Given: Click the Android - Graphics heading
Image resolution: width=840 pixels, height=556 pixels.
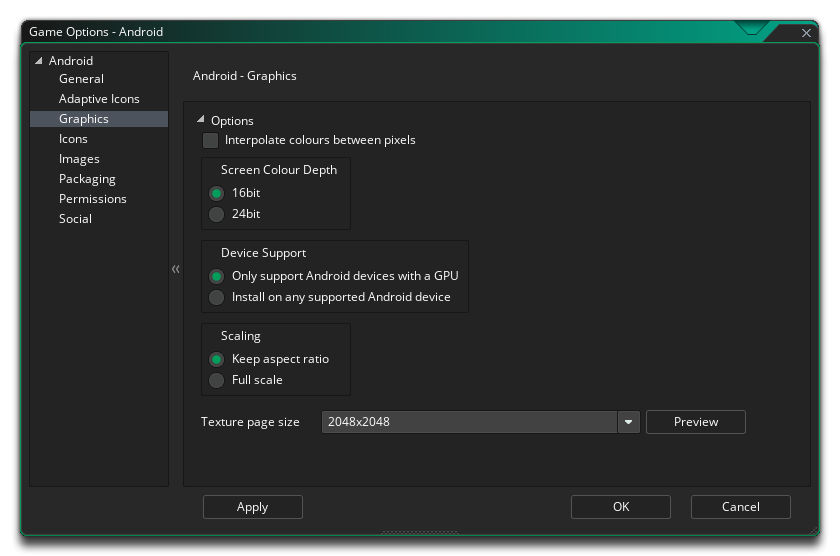Looking at the screenshot, I should [x=244, y=76].
